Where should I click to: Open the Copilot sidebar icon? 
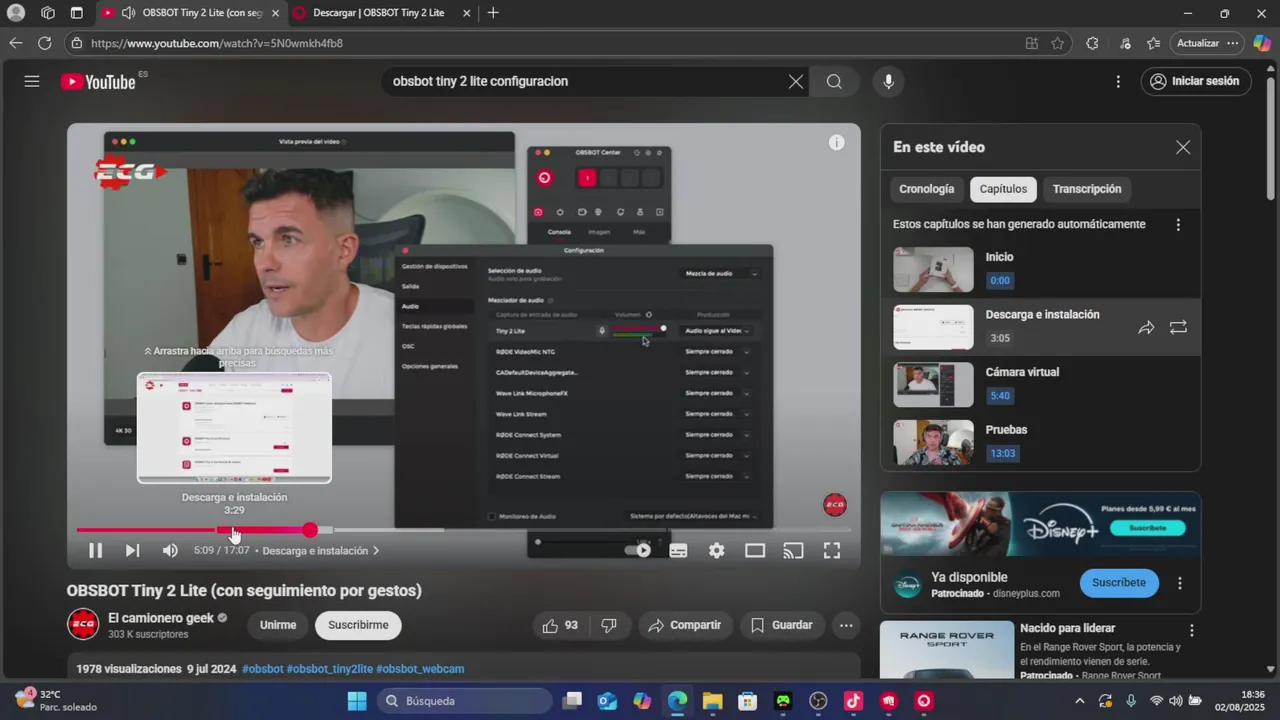1262,43
